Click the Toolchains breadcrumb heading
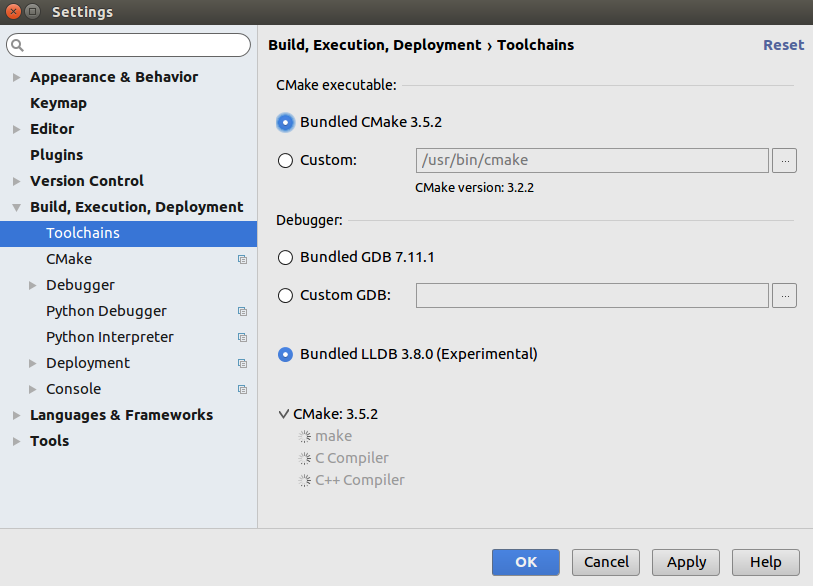 click(x=536, y=45)
